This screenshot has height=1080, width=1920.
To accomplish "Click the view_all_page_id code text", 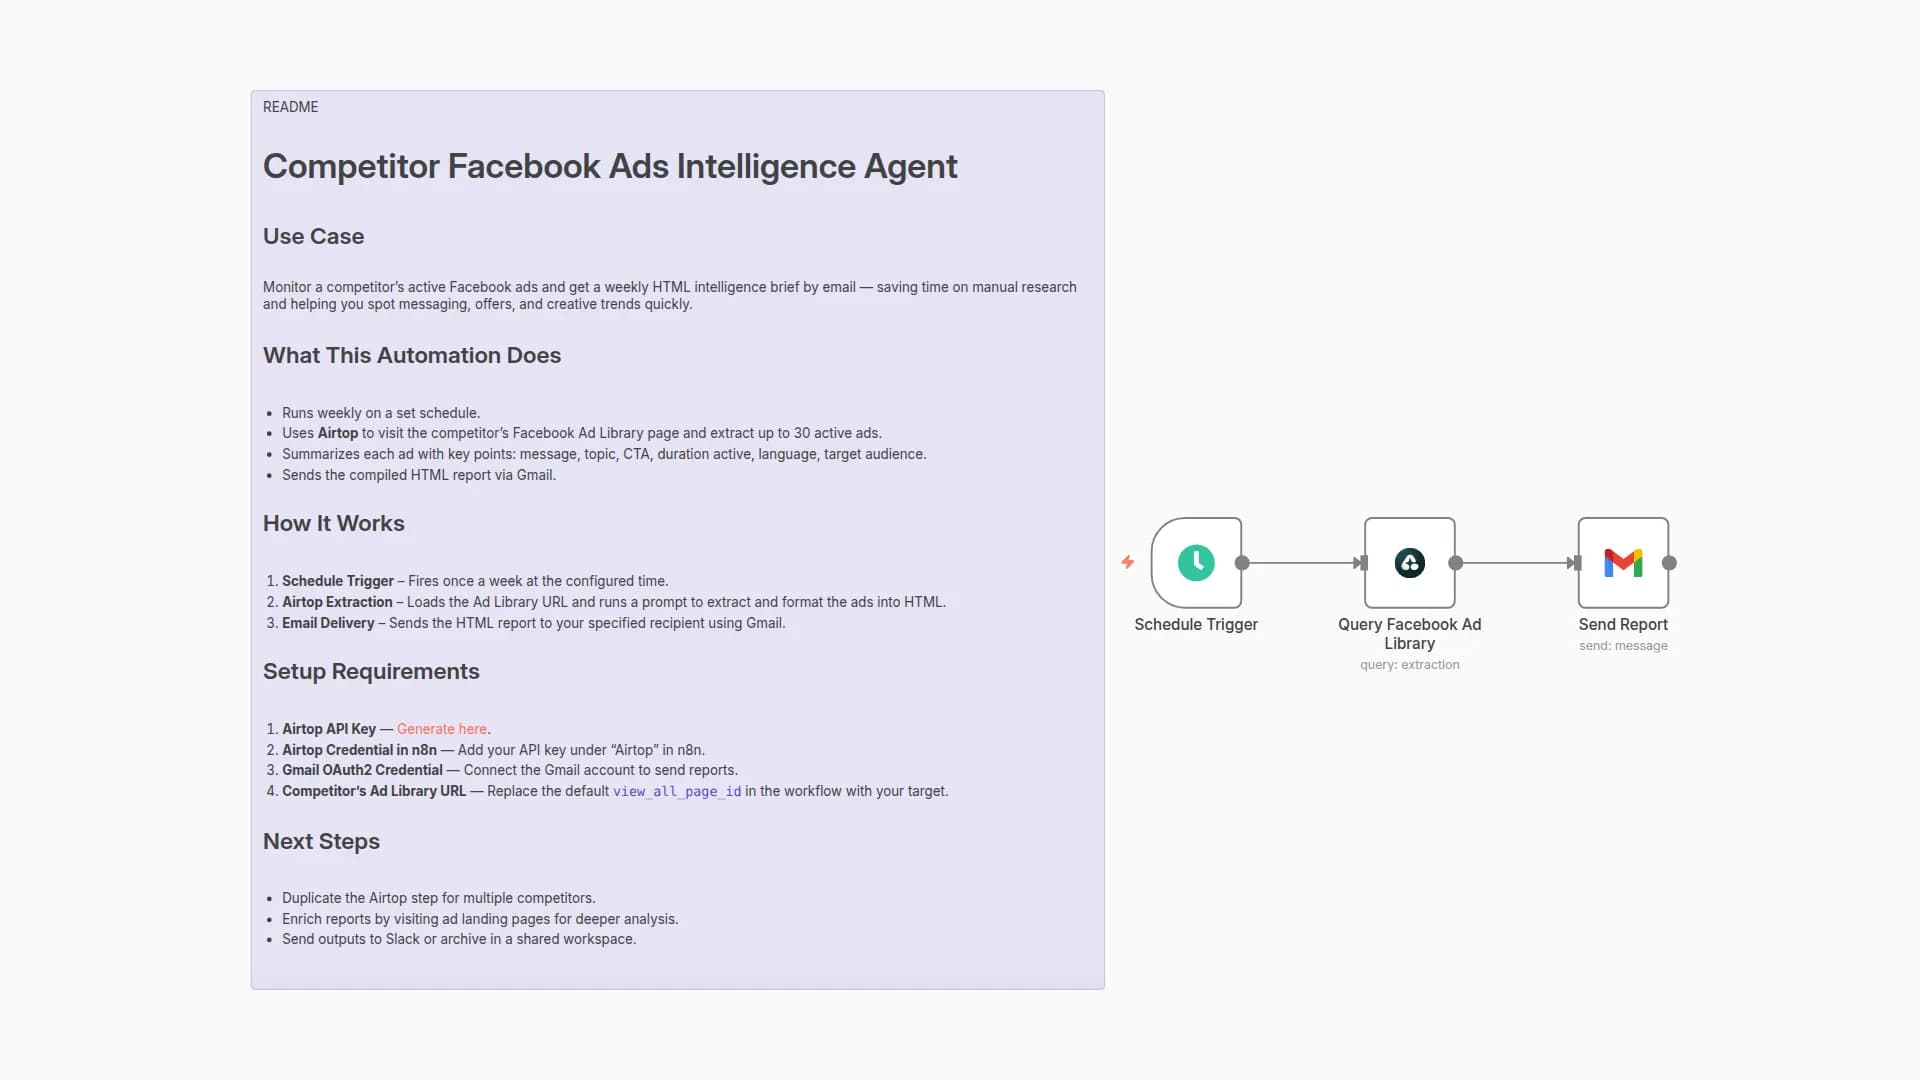I will (677, 791).
